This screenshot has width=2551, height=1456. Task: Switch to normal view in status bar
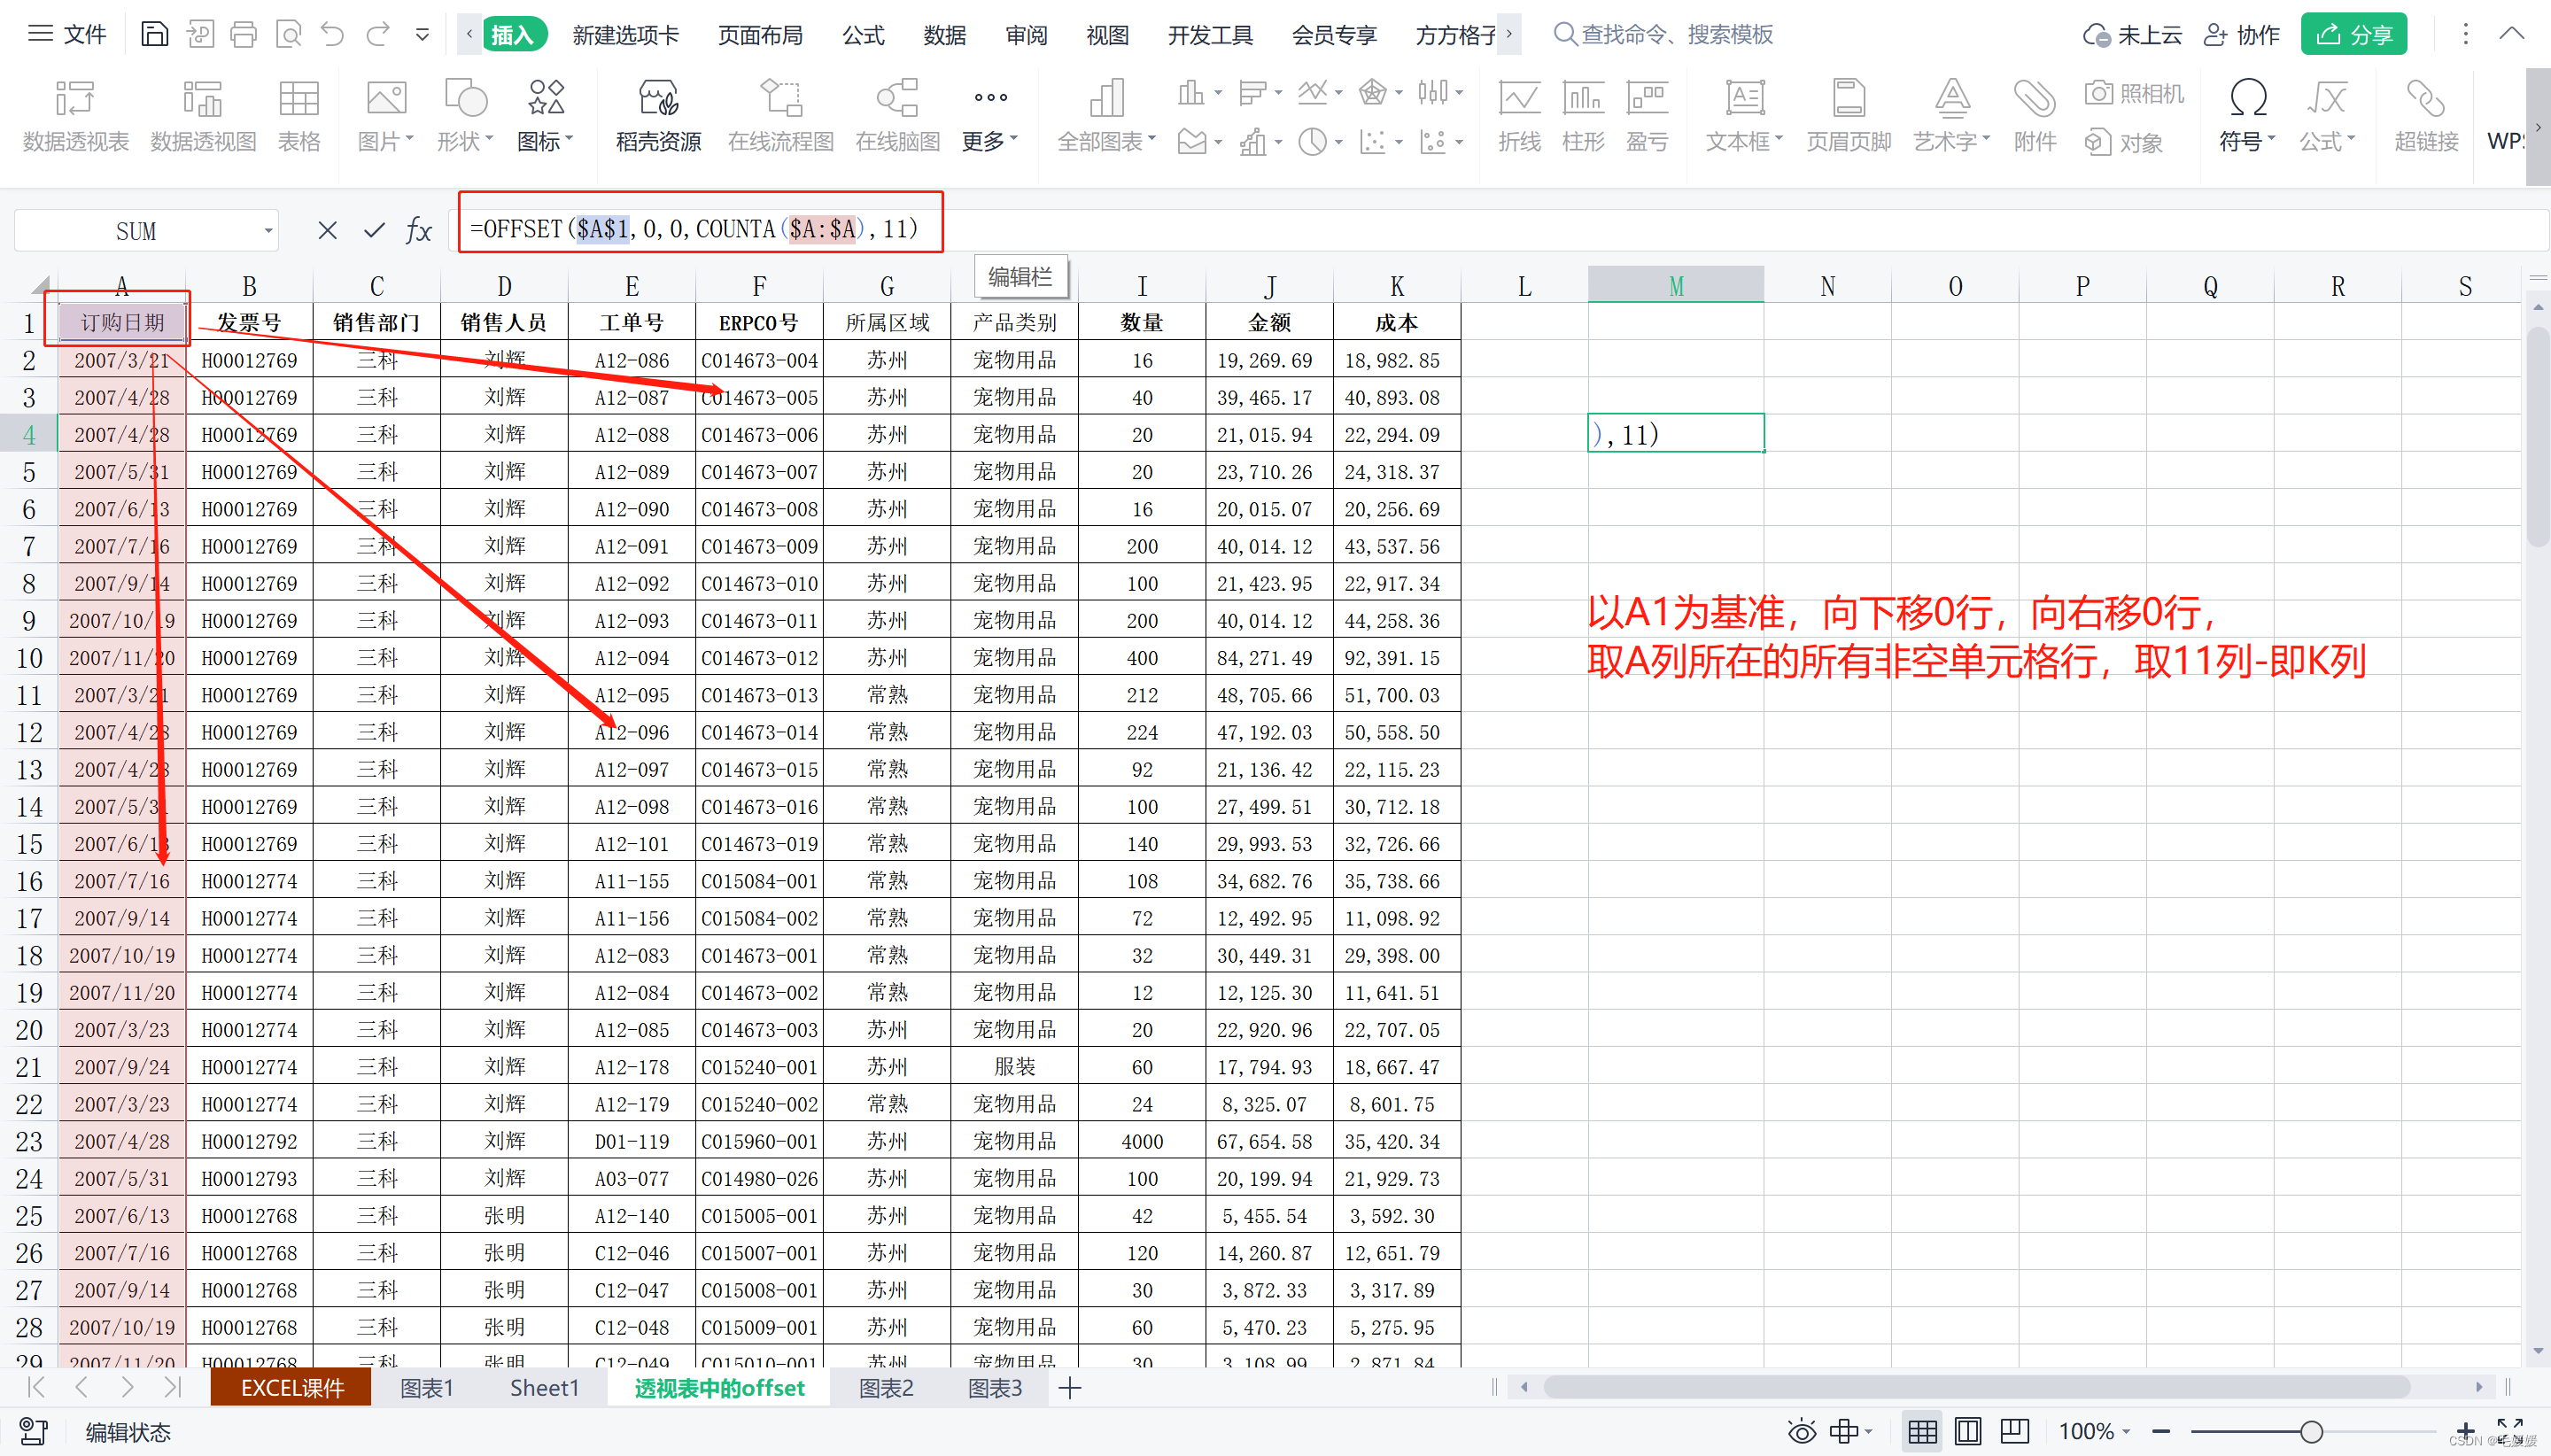click(x=1922, y=1432)
